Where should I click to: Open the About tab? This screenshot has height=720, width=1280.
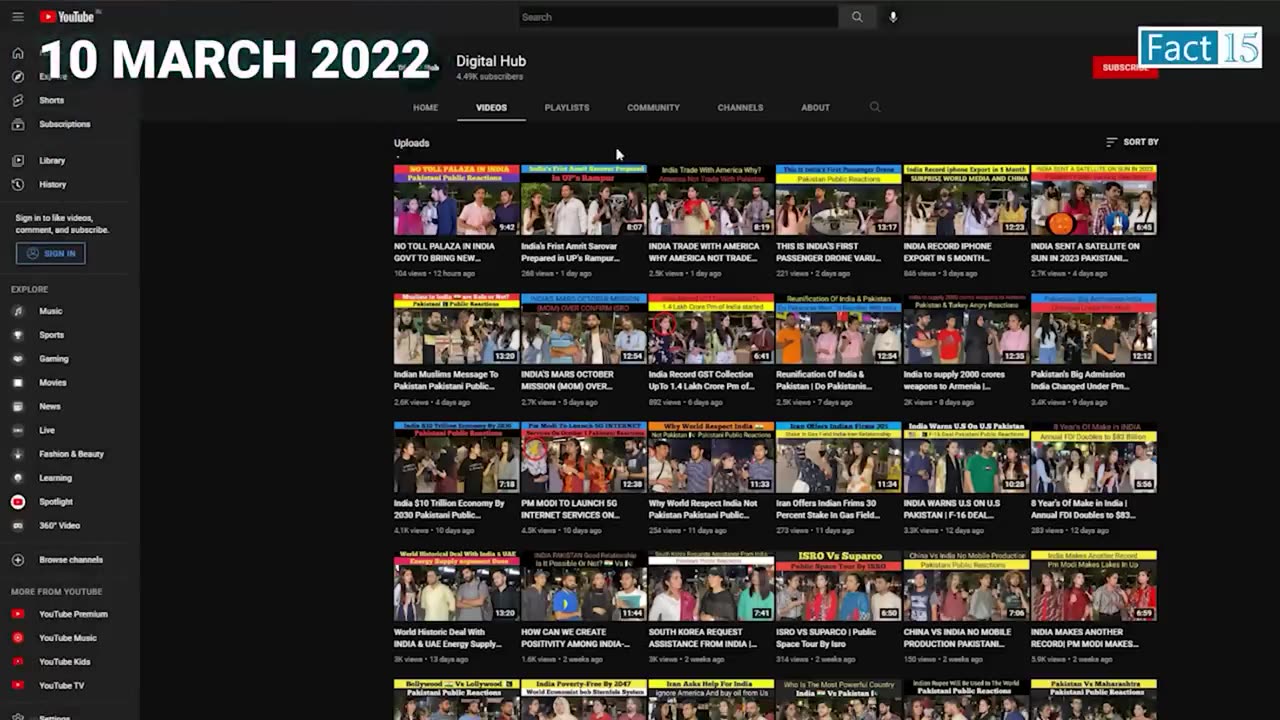pyautogui.click(x=815, y=107)
